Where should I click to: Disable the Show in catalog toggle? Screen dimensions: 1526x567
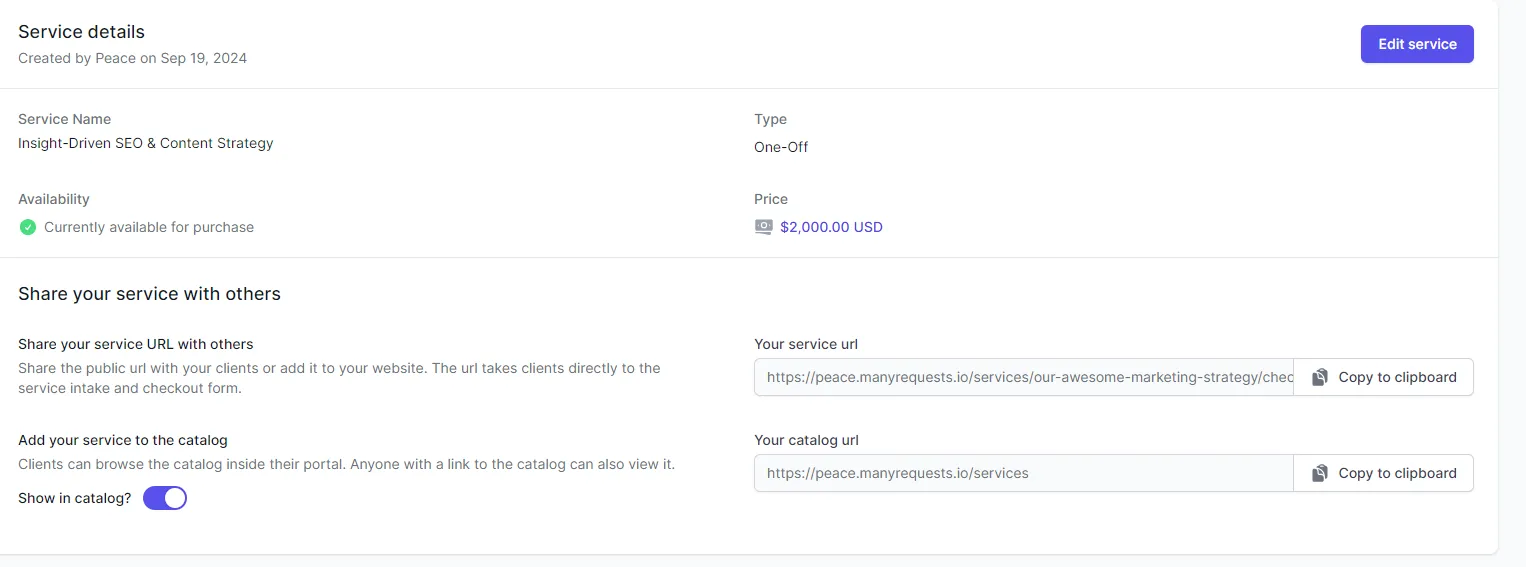coord(165,498)
